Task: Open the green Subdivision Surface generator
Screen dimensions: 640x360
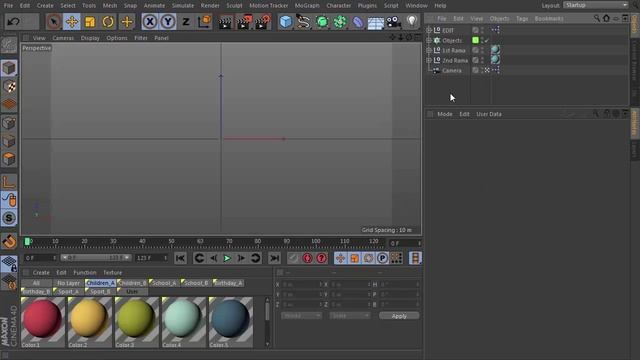Action: (x=322, y=22)
